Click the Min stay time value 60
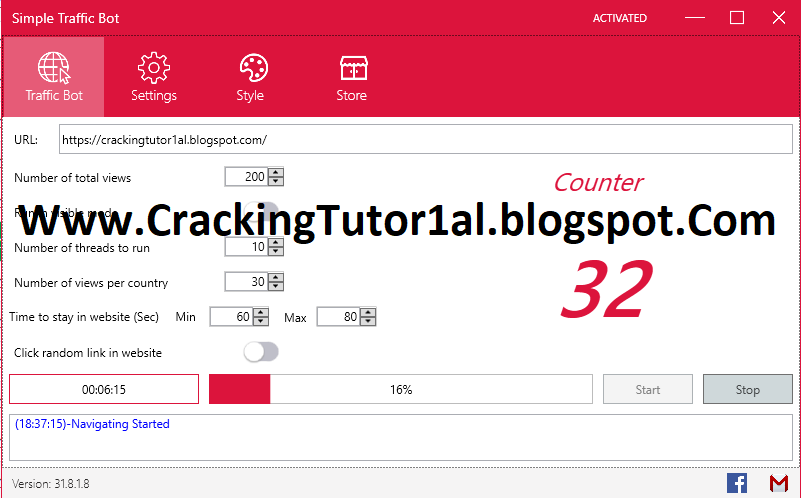Screen dimensions: 801x498 click(x=231, y=317)
